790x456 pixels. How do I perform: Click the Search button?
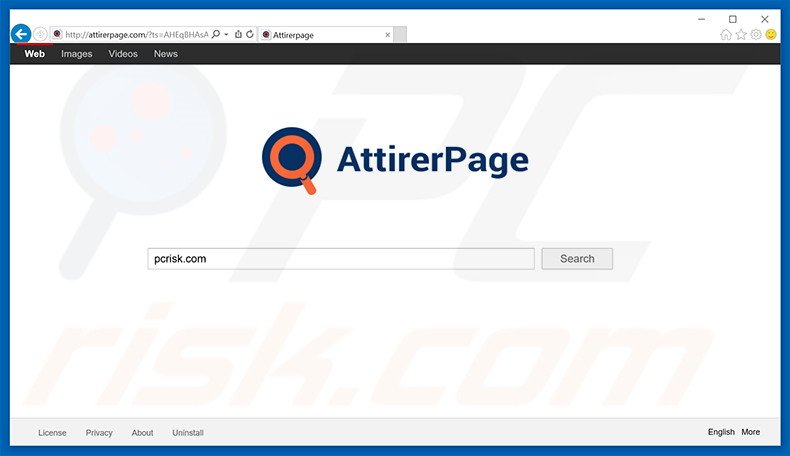pos(577,258)
